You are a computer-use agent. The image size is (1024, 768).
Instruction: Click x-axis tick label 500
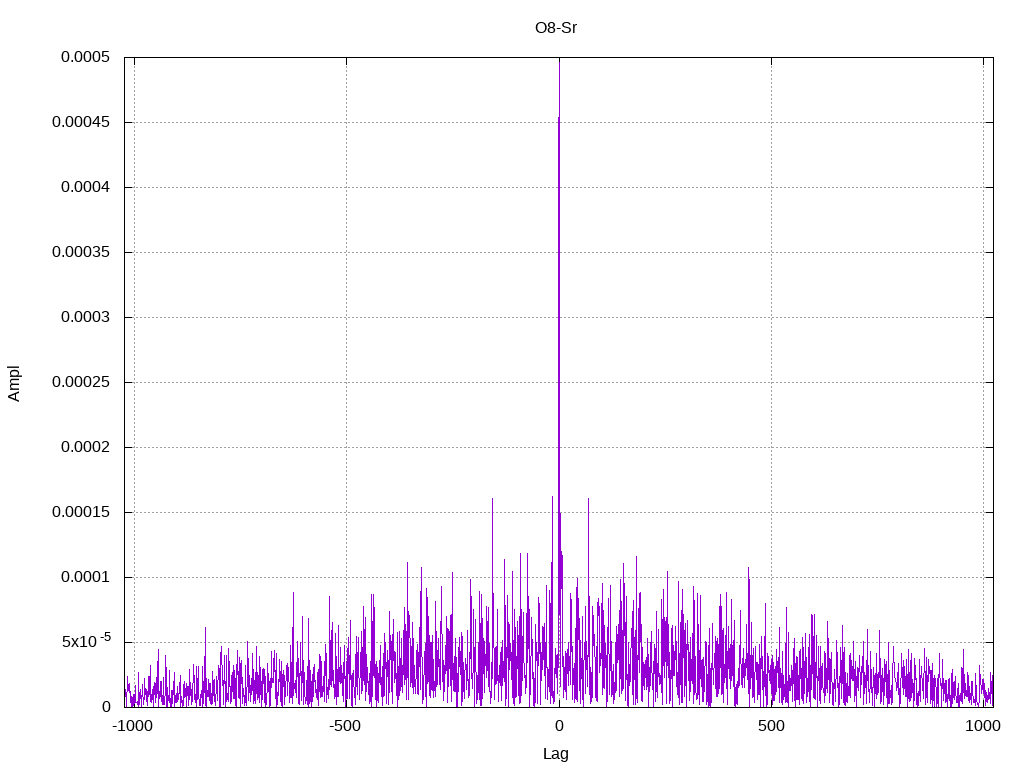(x=771, y=726)
